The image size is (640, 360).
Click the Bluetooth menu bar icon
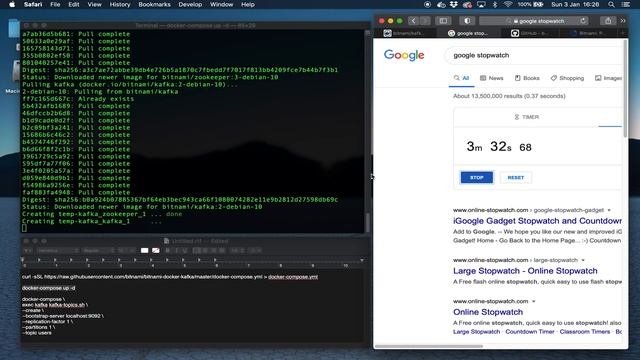click(495, 4)
